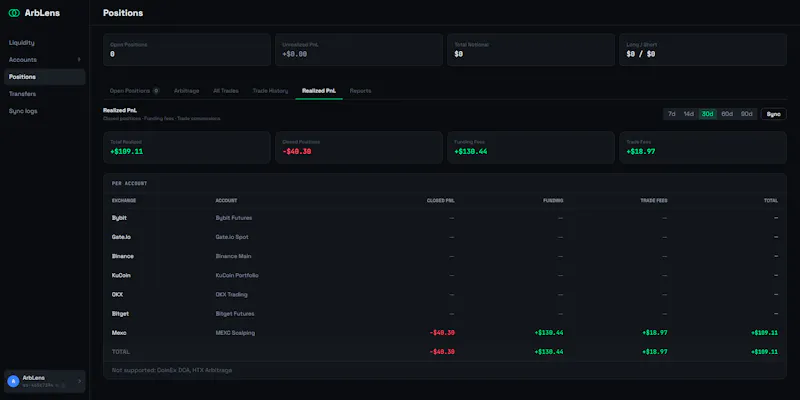Click the 'Not supported: CoinEx DCA, HTX Arbitrage' note
Screen dimensions: 800x400
click(x=172, y=370)
